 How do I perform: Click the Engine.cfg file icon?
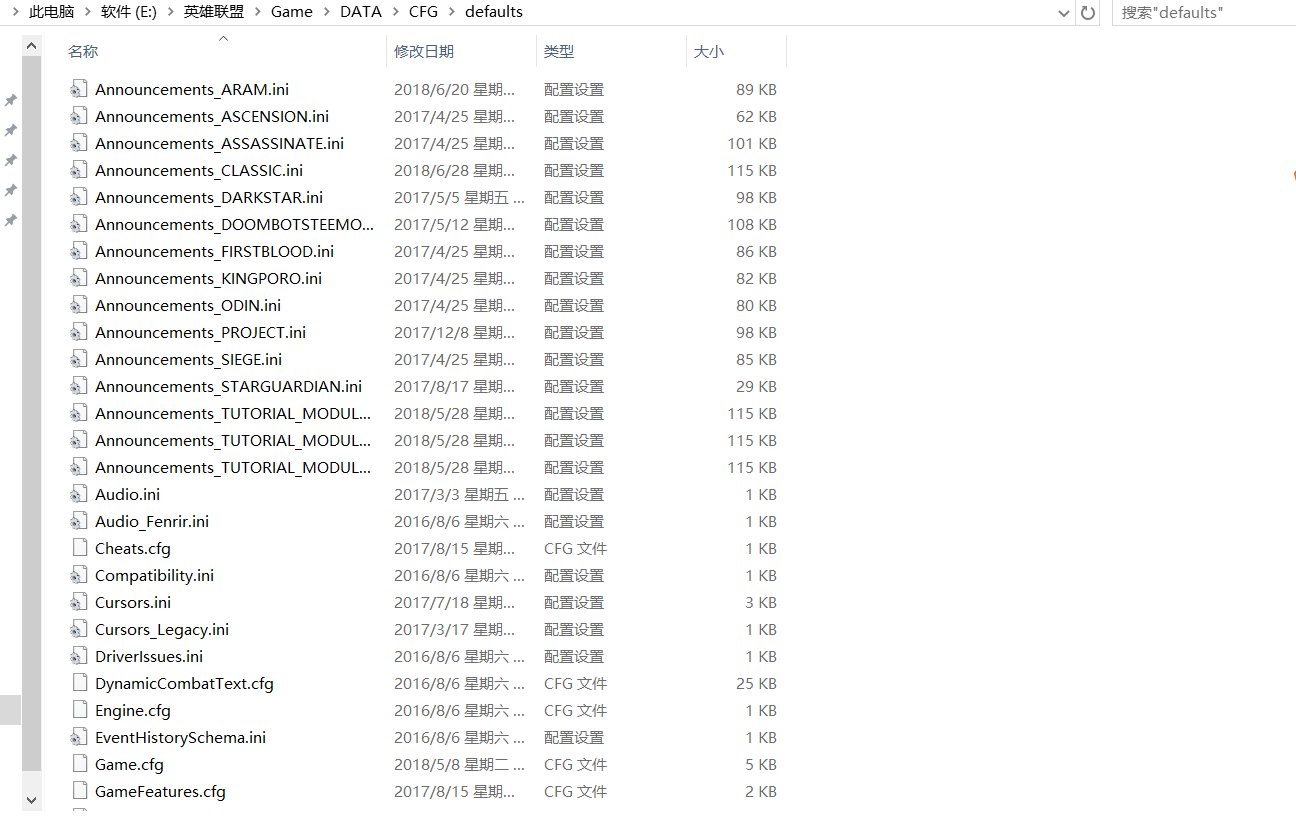(x=79, y=710)
